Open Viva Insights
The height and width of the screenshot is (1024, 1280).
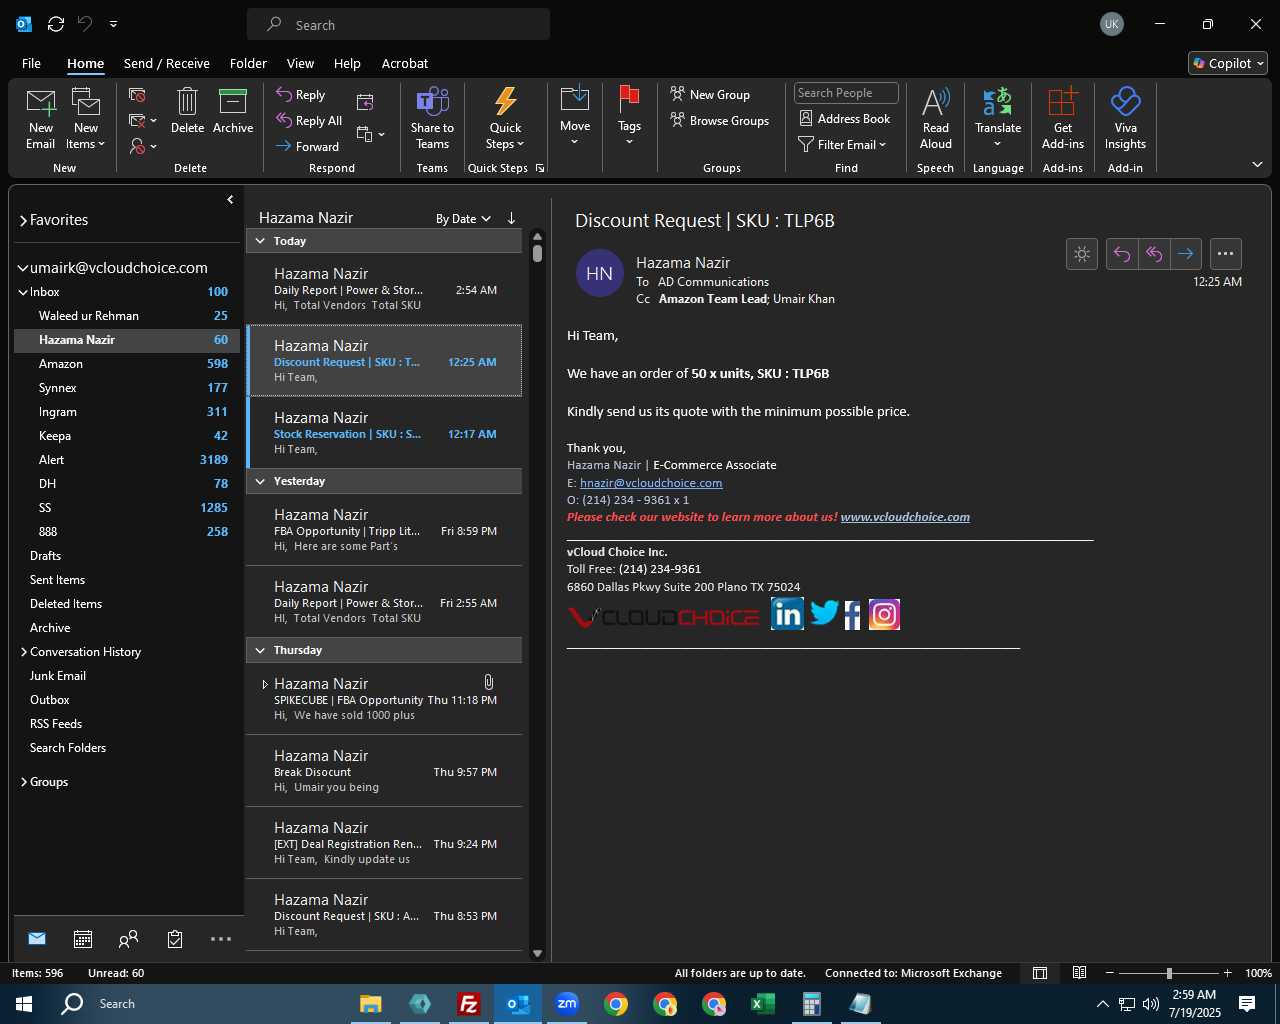tap(1125, 118)
